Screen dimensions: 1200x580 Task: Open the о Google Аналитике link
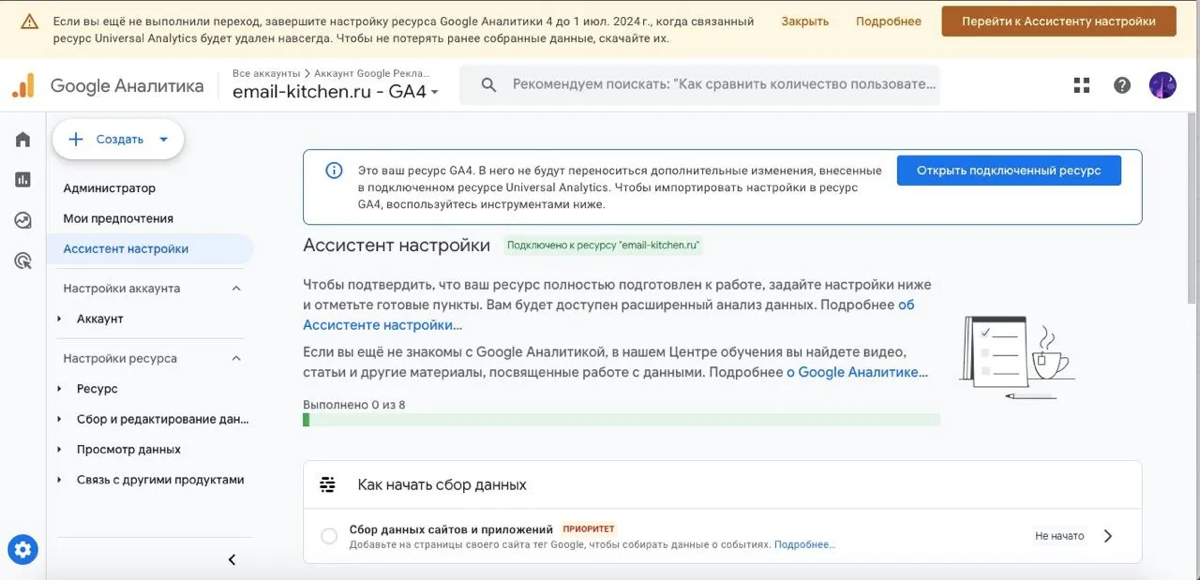[x=857, y=372]
